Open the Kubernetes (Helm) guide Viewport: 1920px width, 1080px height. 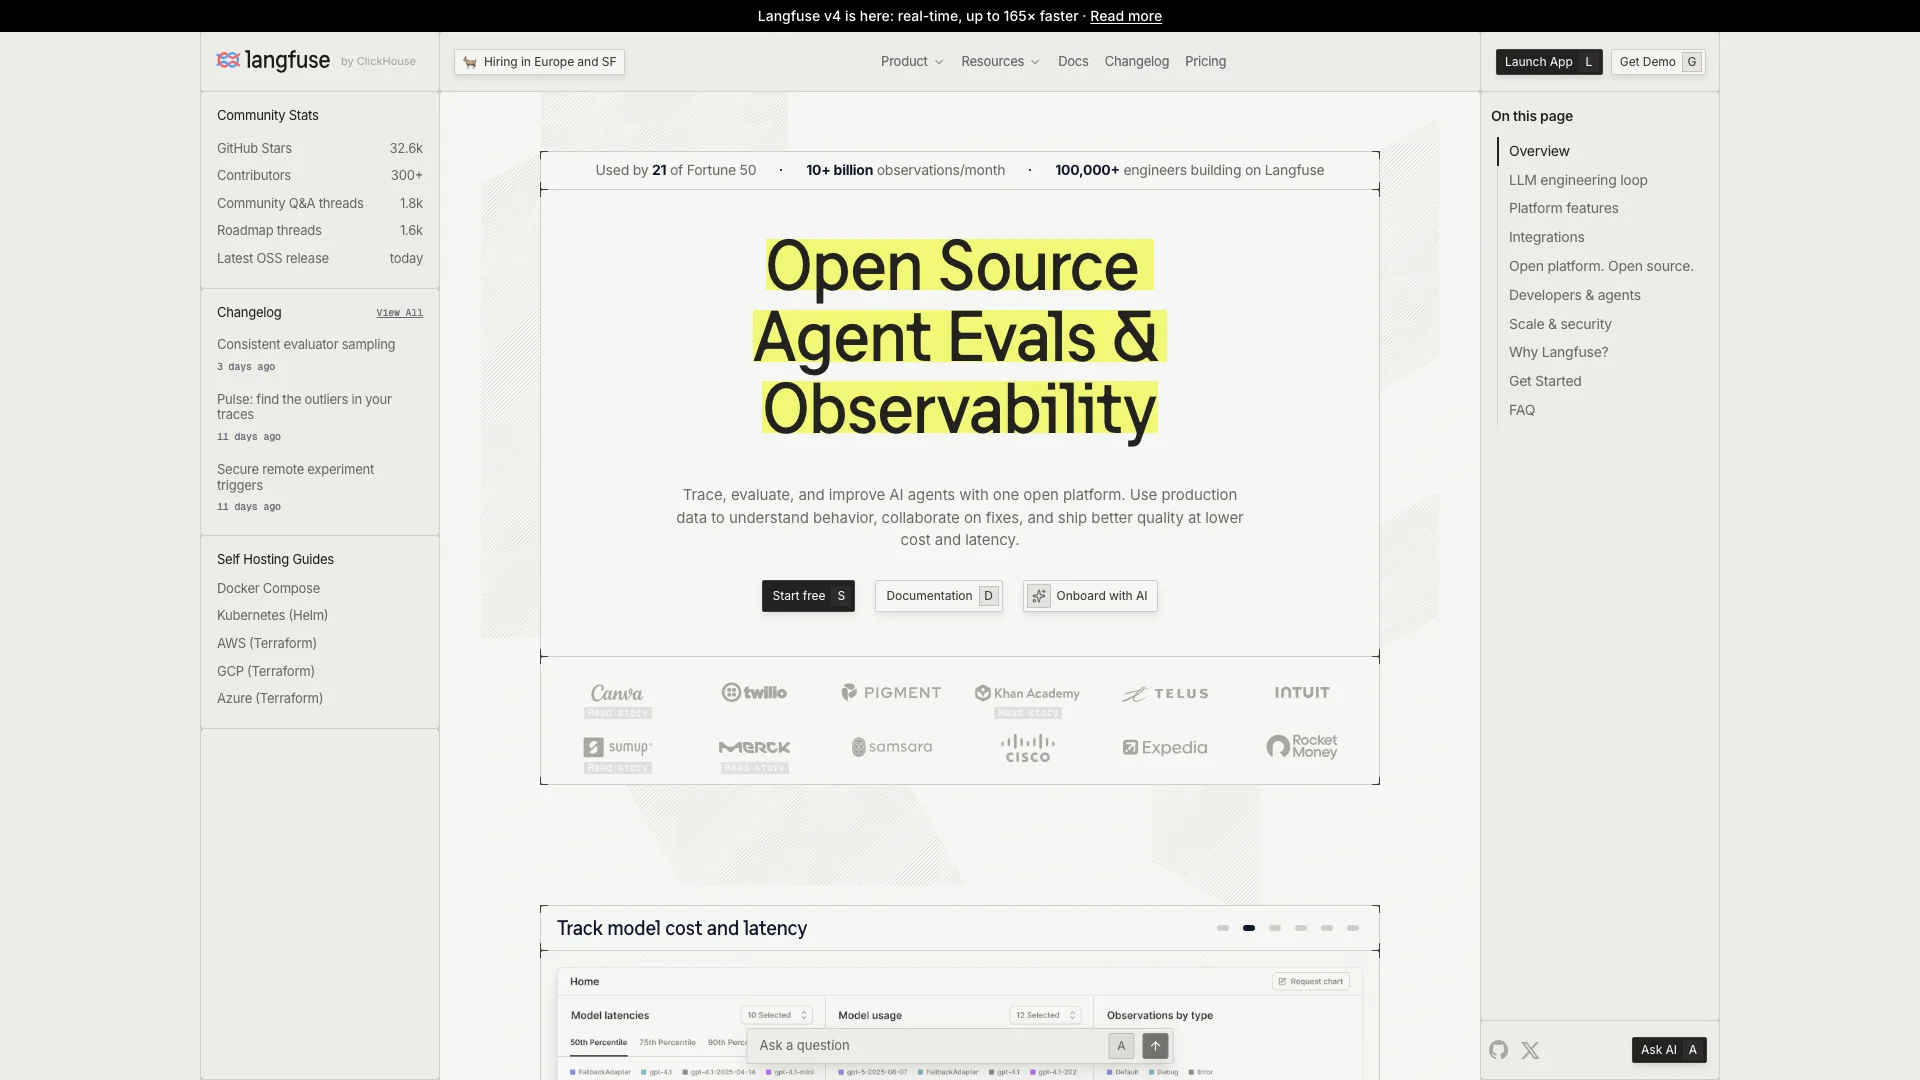coord(272,616)
